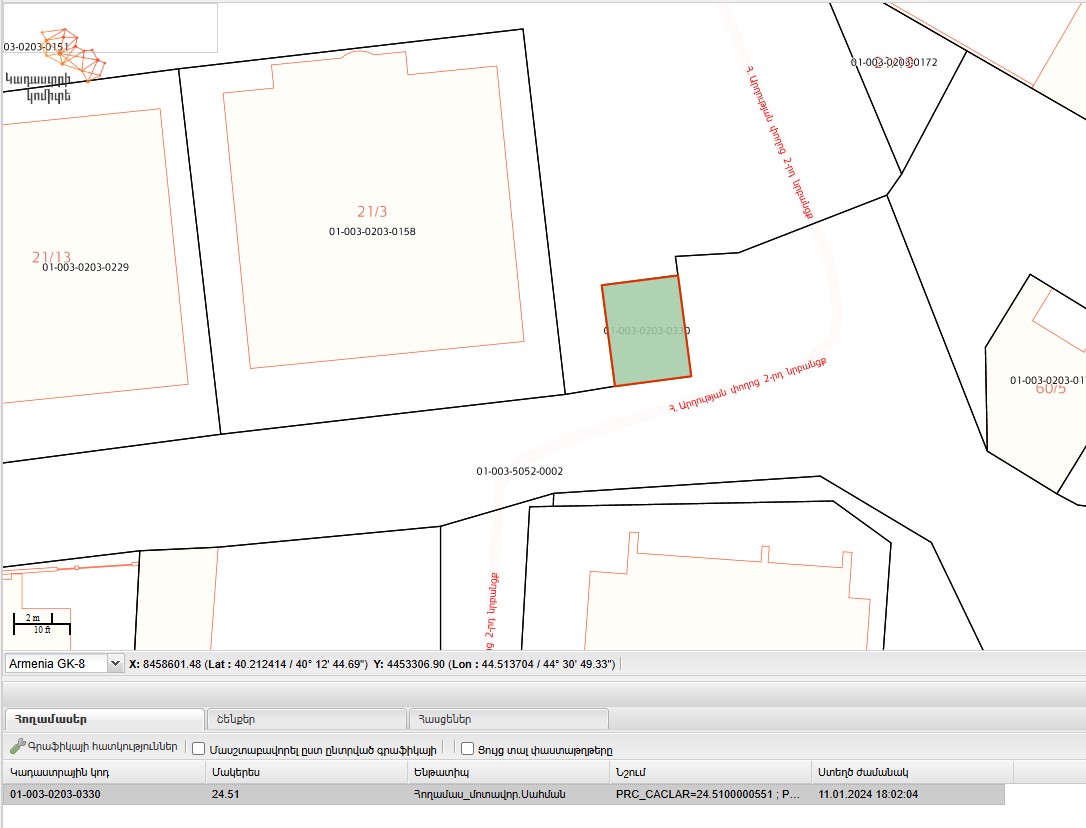Image resolution: width=1086 pixels, height=828 pixels.
Task: Click the 'Ենթատիպ' column header
Action: tap(508, 772)
